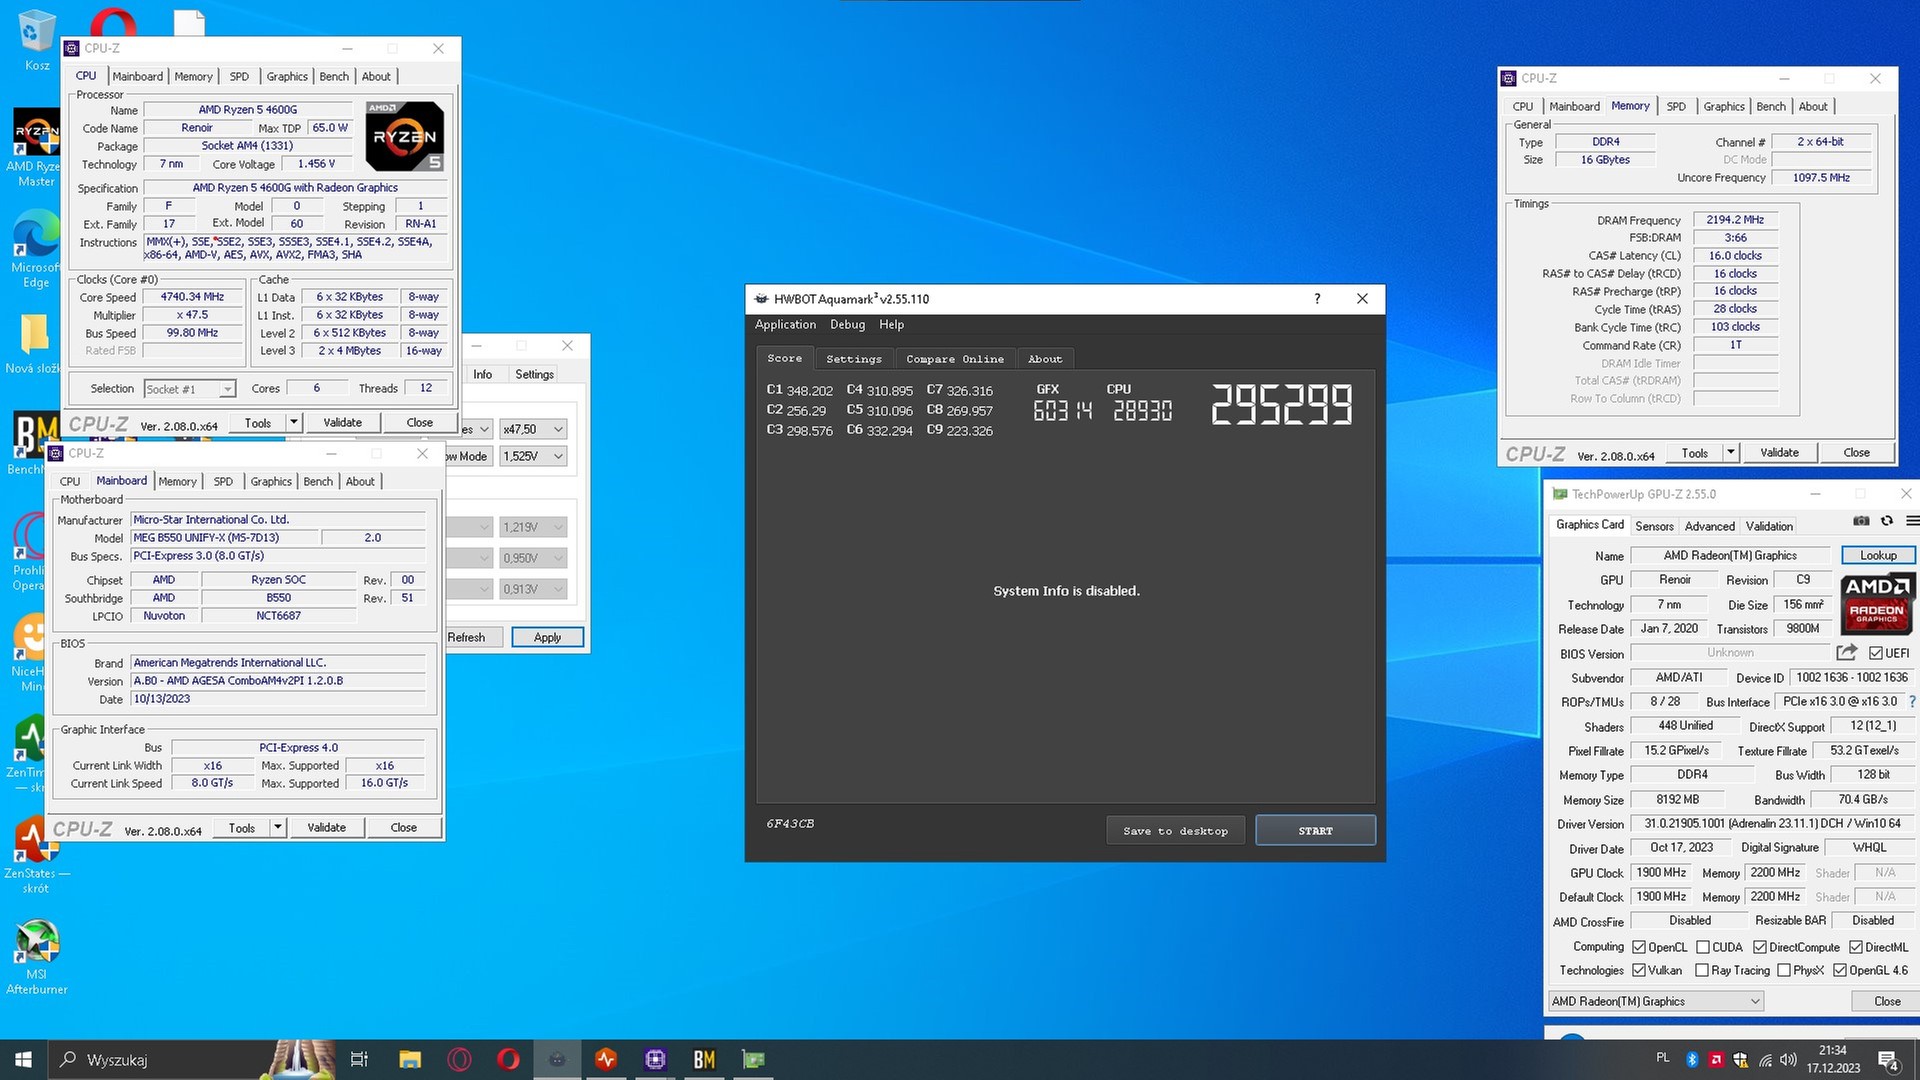This screenshot has width=1920, height=1080.
Task: Click Lookup button in GPU-Z
Action: click(1878, 556)
